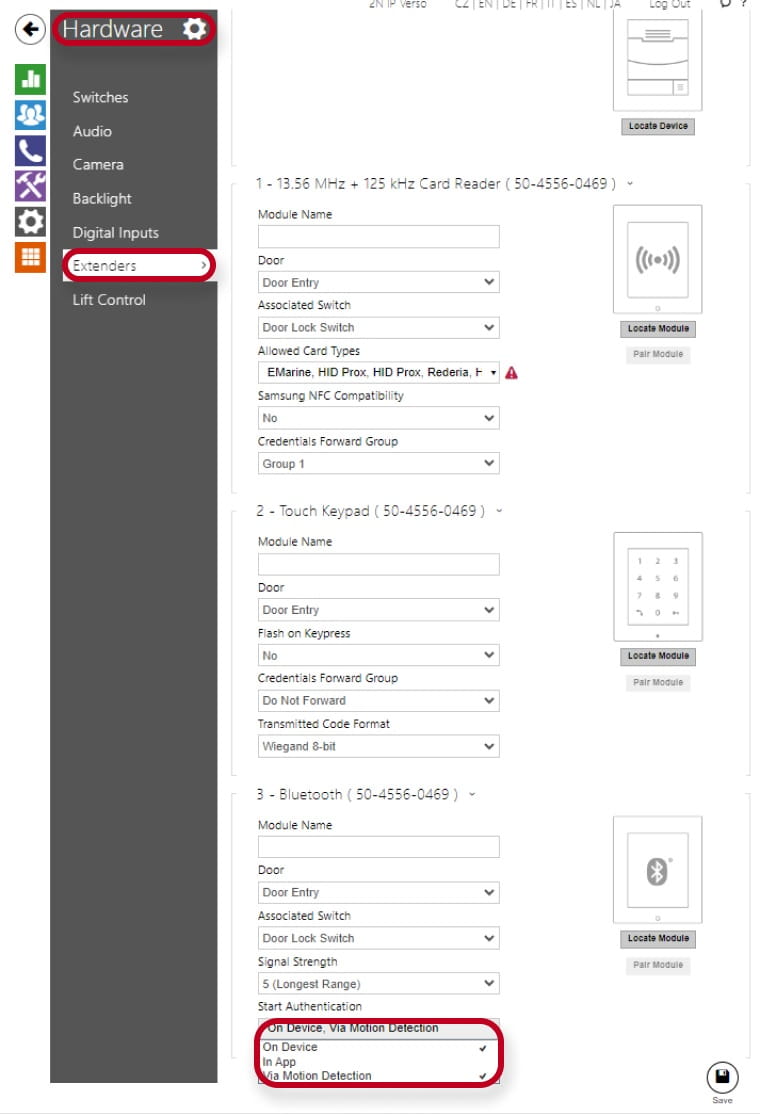The width and height of the screenshot is (760, 1114).
Task: Click Locate Module for the Touch Keypad
Action: (x=658, y=656)
